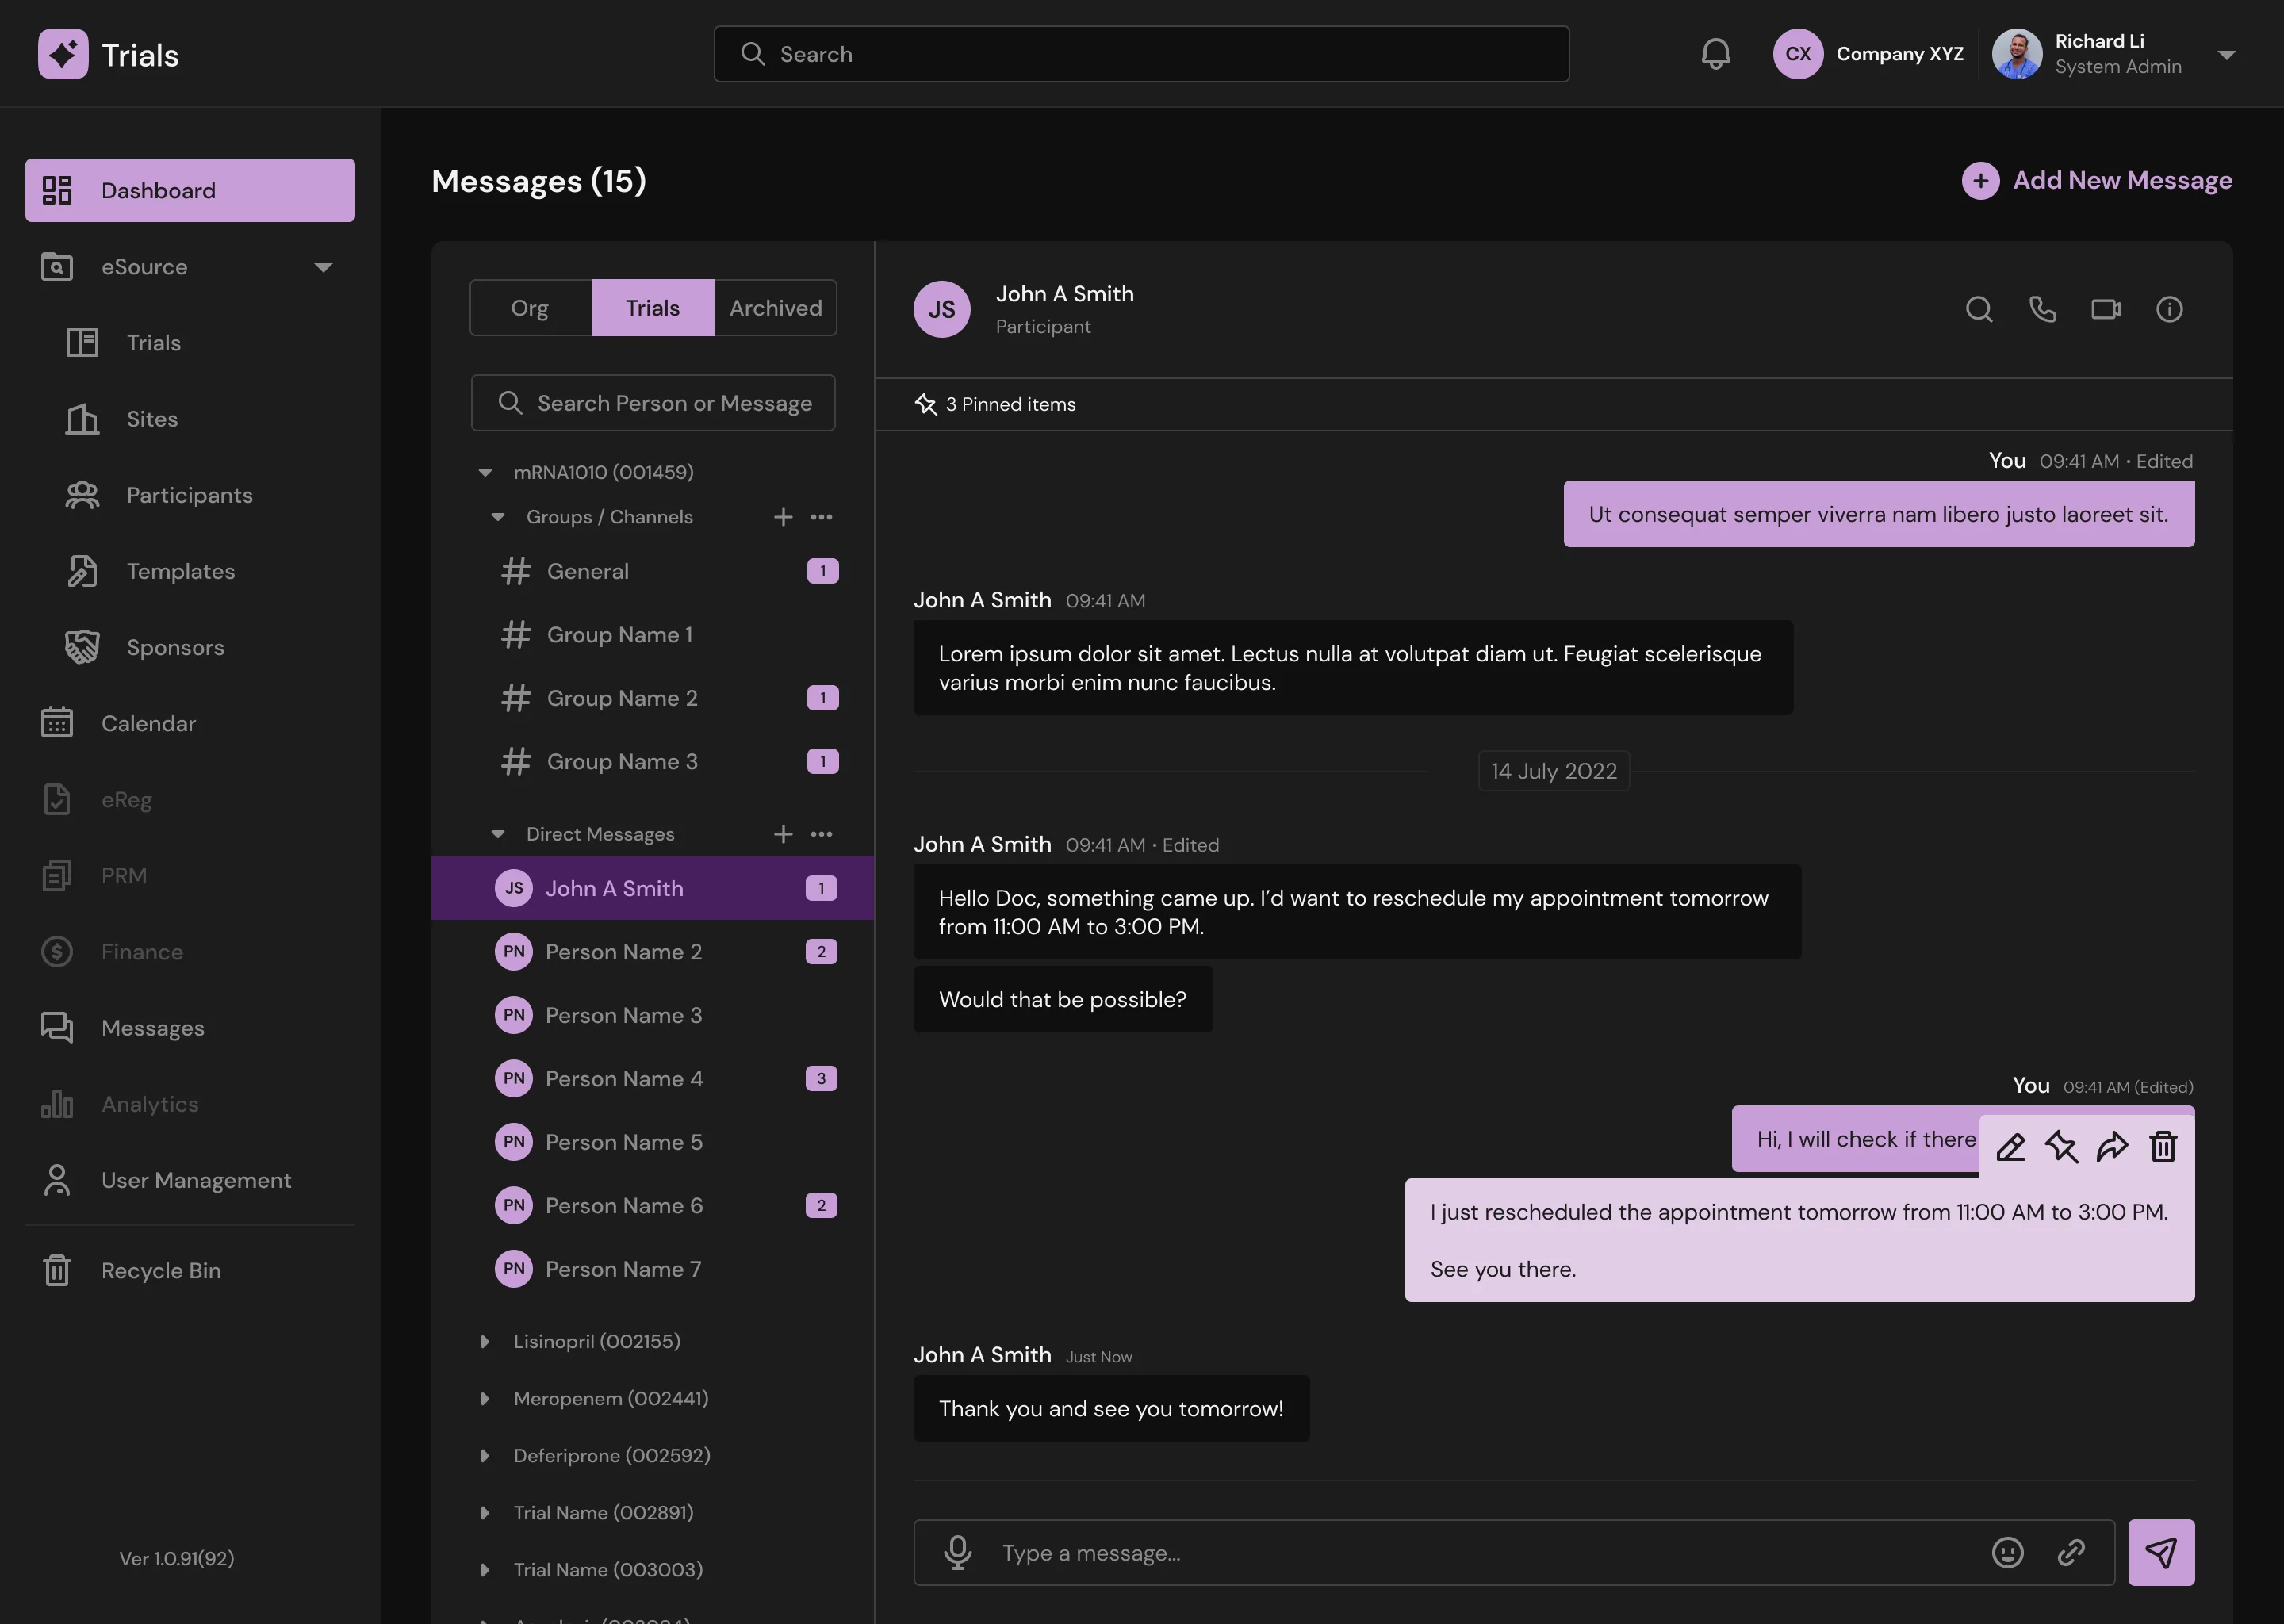Screen dimensions: 2284x1624
Task: Open Groups / Channels more options
Action: [x=821, y=517]
